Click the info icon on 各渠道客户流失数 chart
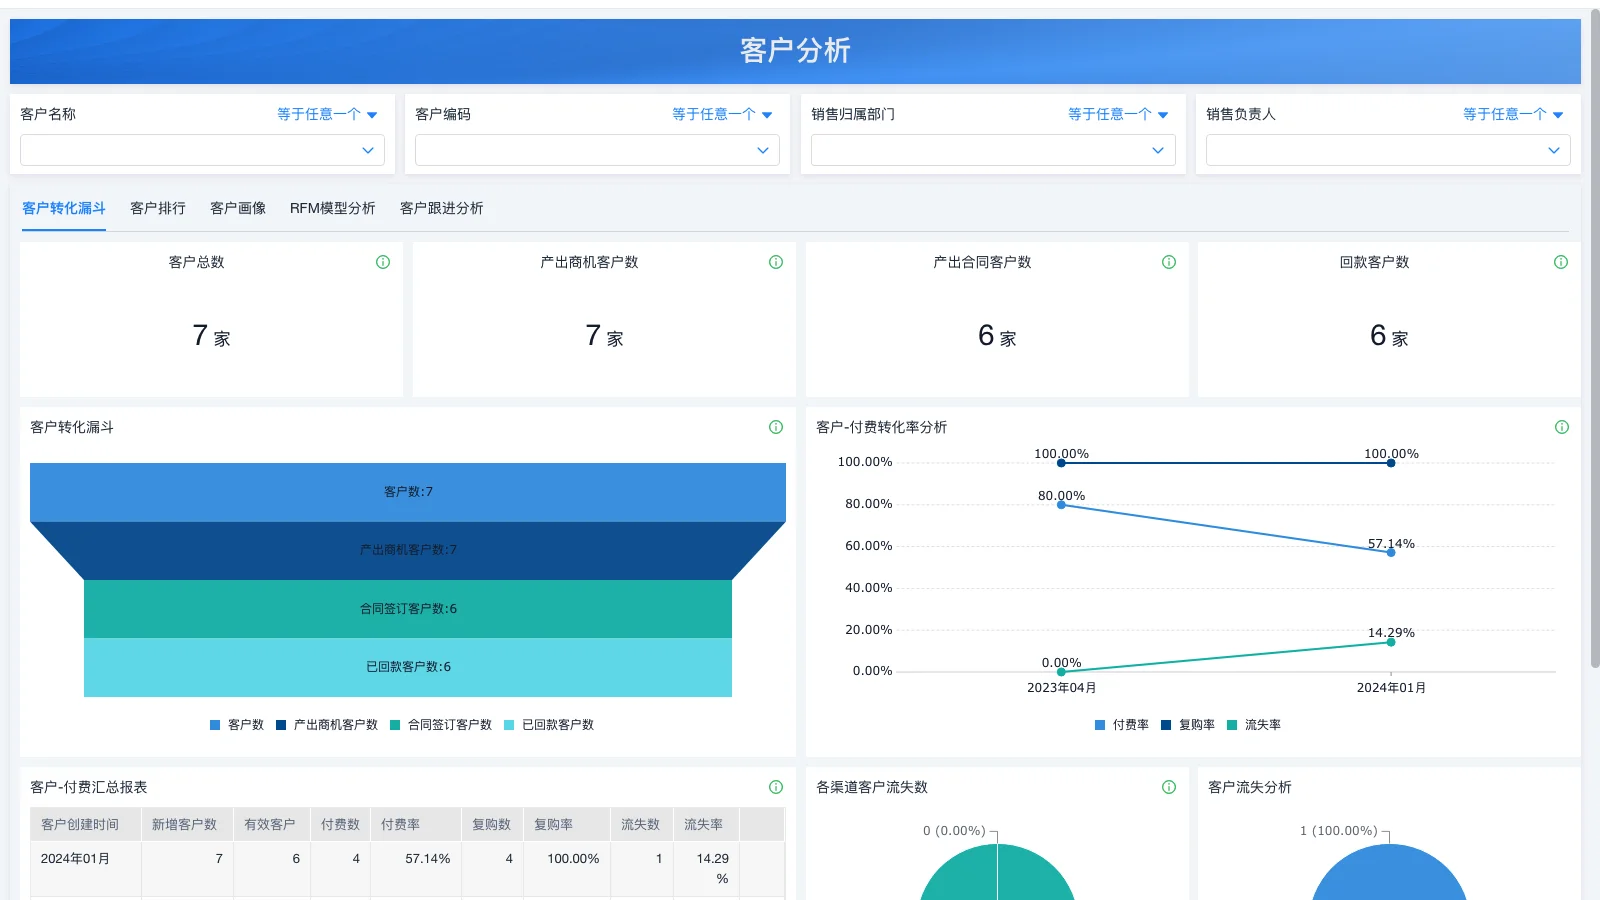The image size is (1600, 900). tap(1168, 787)
